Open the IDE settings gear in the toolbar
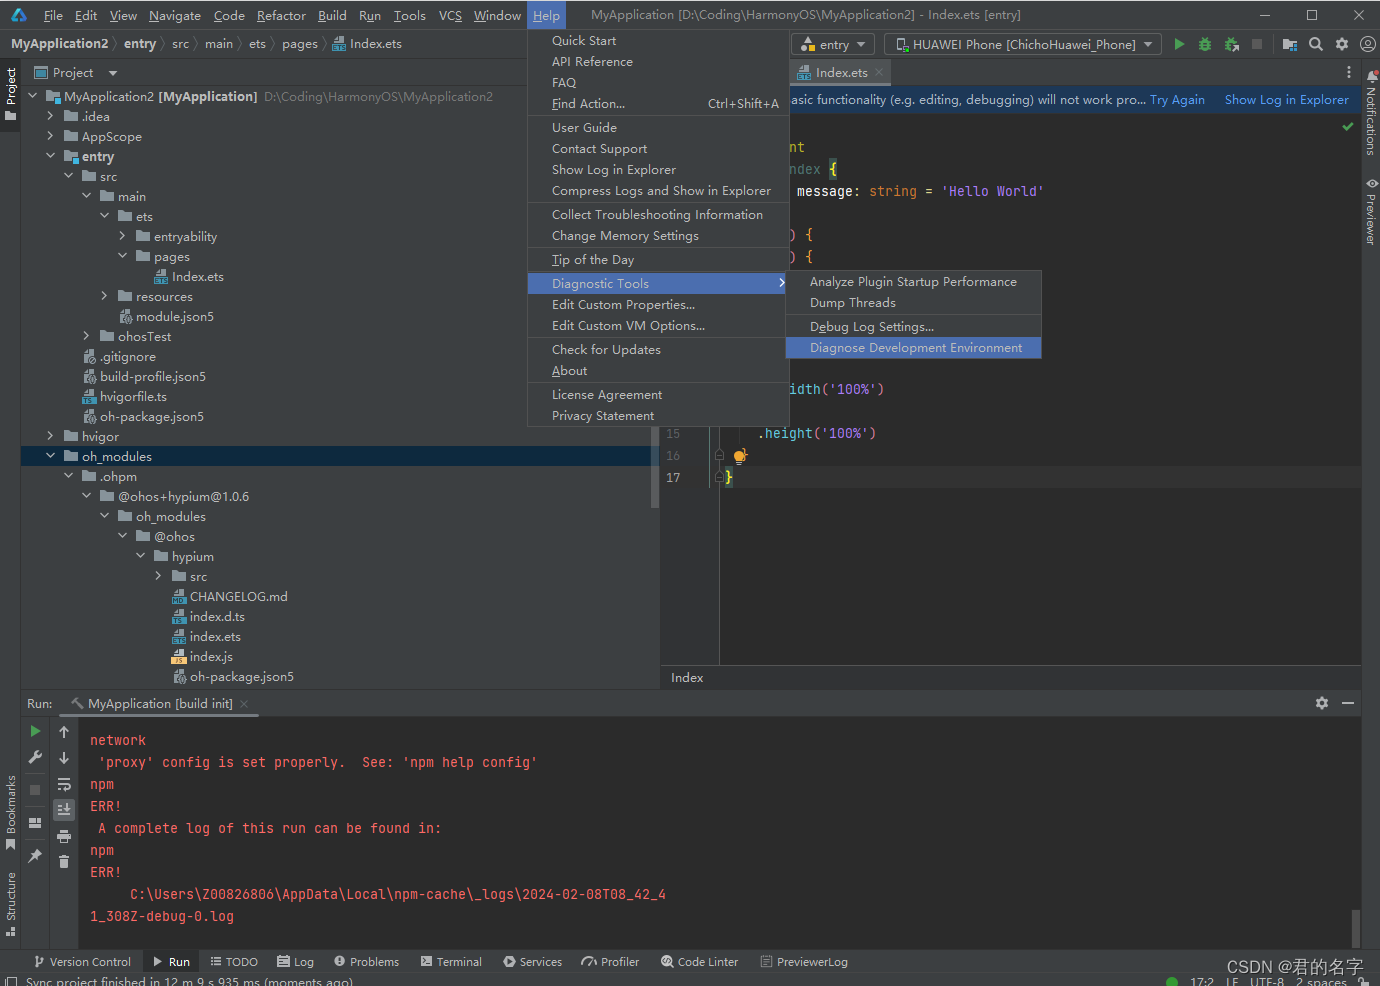Screen dimensions: 1380x986 pos(1342,44)
